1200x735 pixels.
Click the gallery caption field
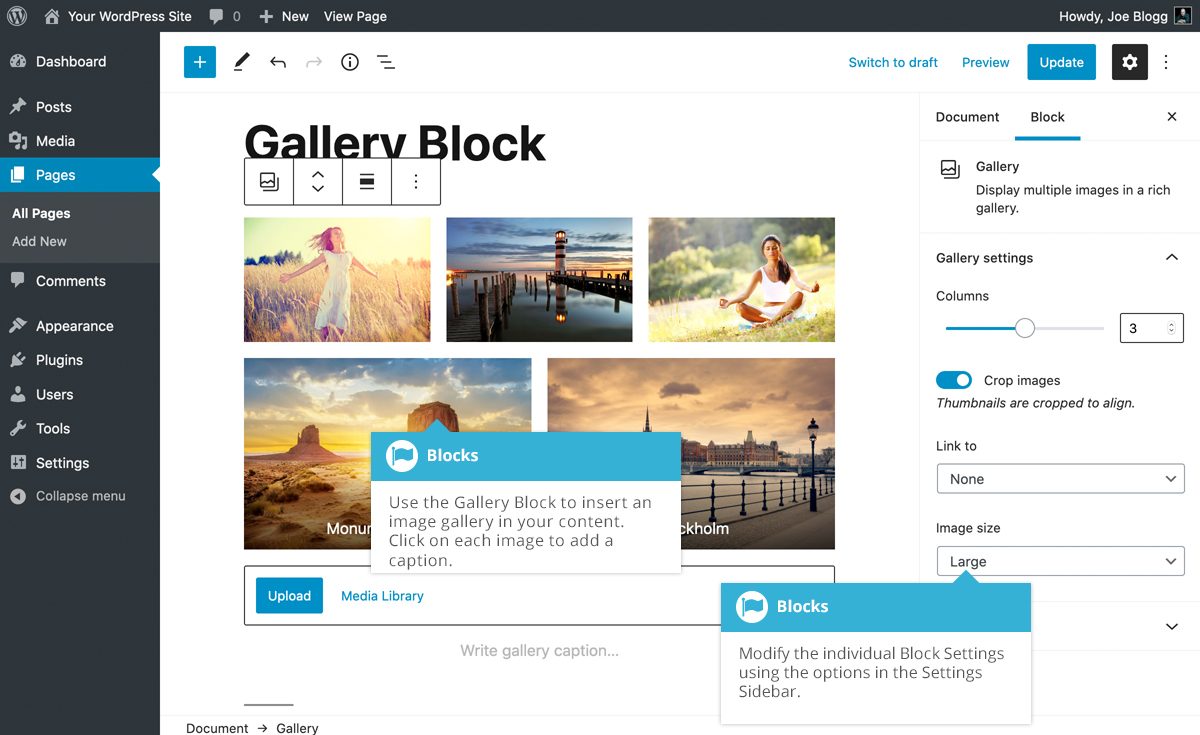[539, 650]
